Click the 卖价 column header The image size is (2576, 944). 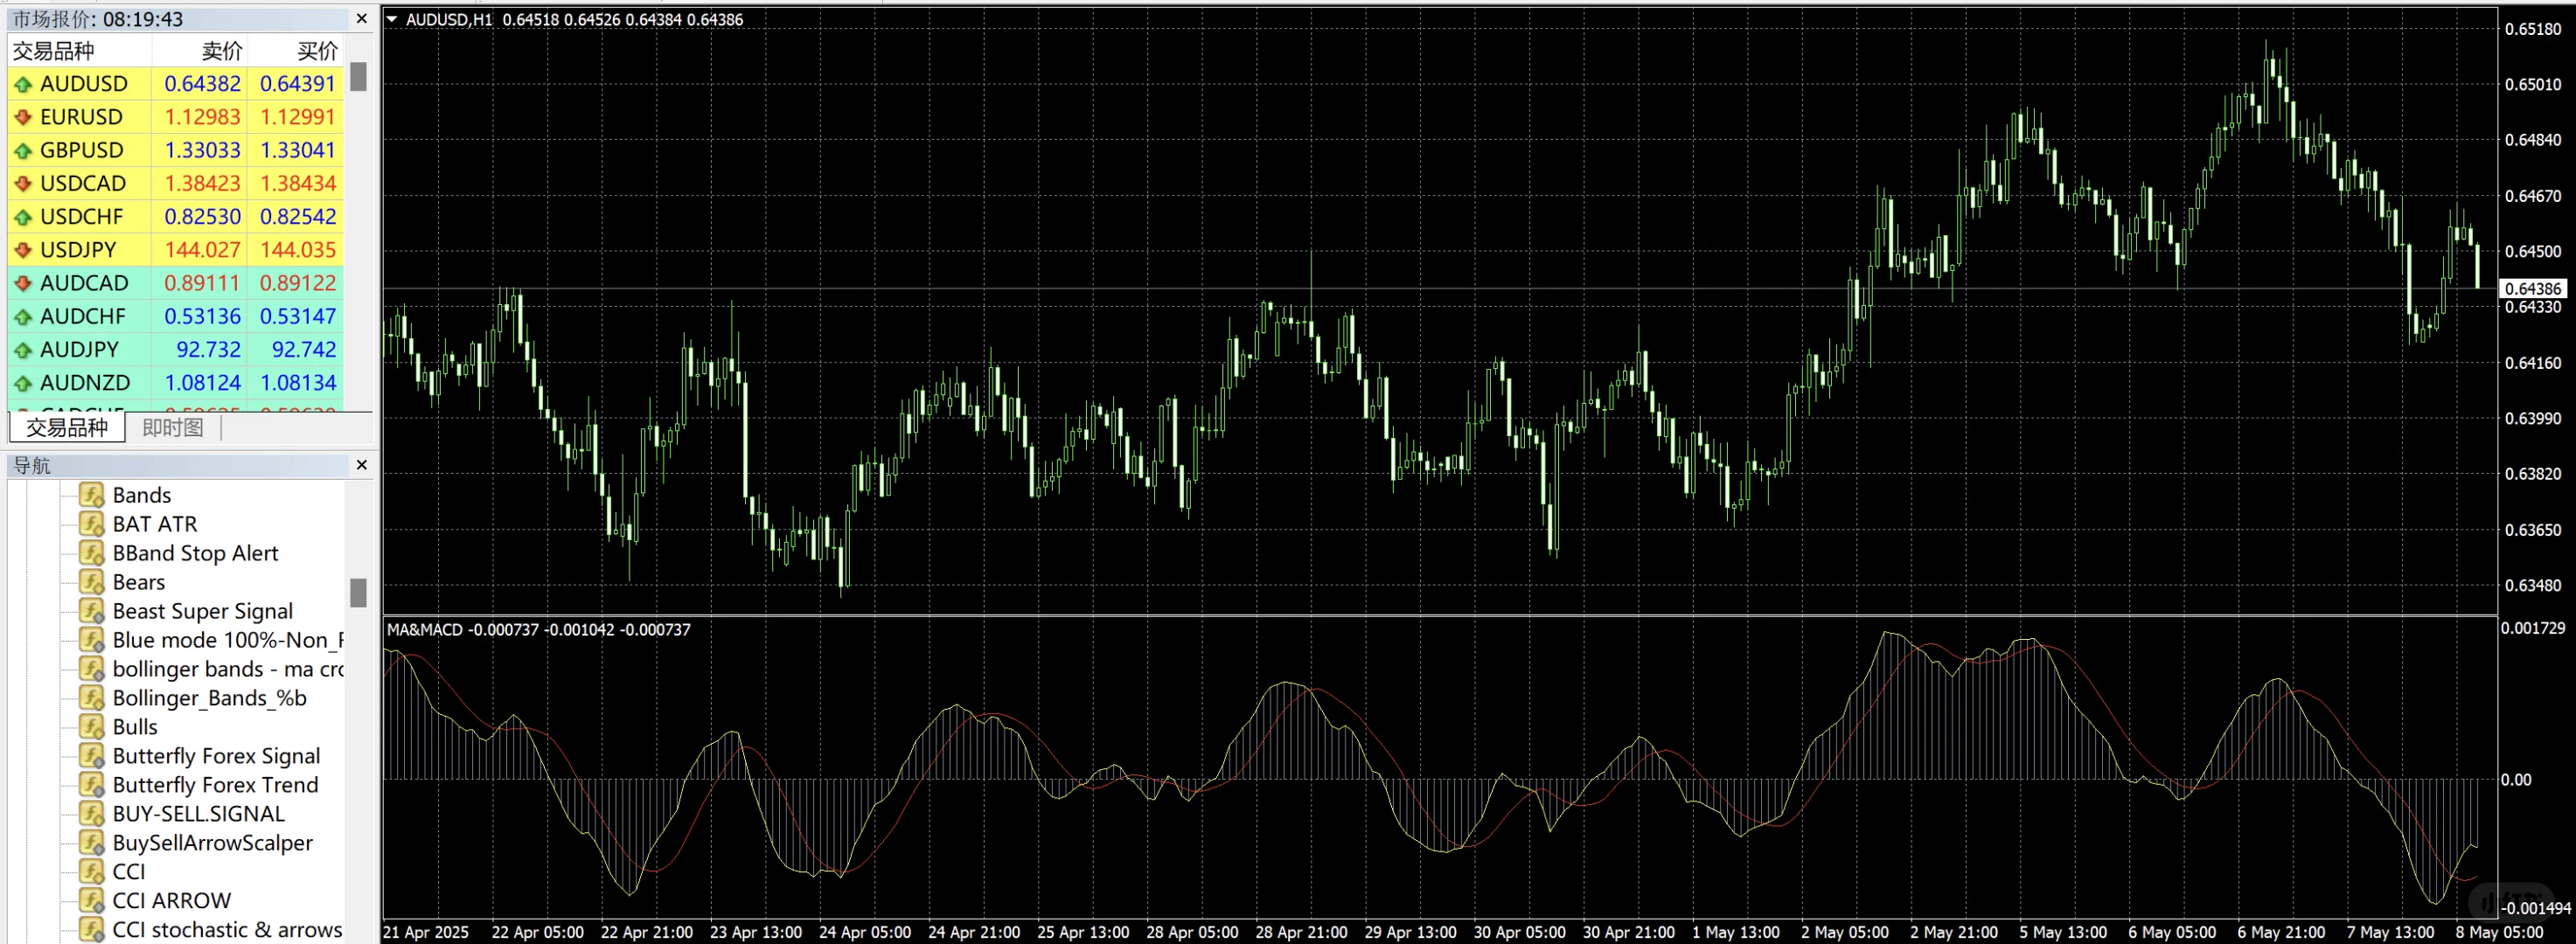221,51
